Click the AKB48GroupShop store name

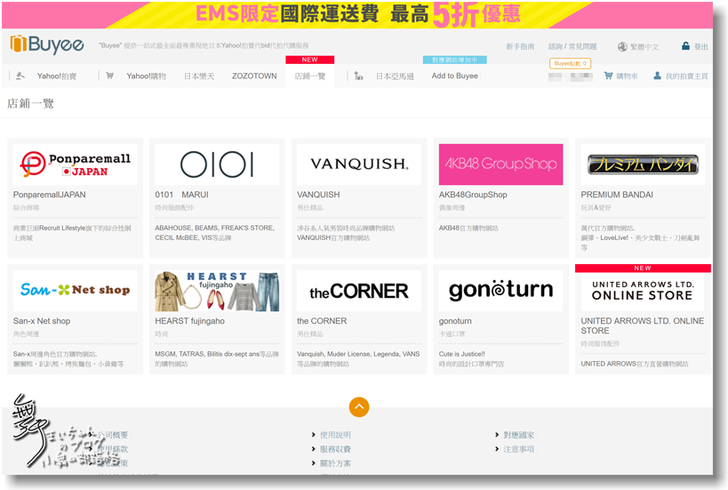pos(473,195)
